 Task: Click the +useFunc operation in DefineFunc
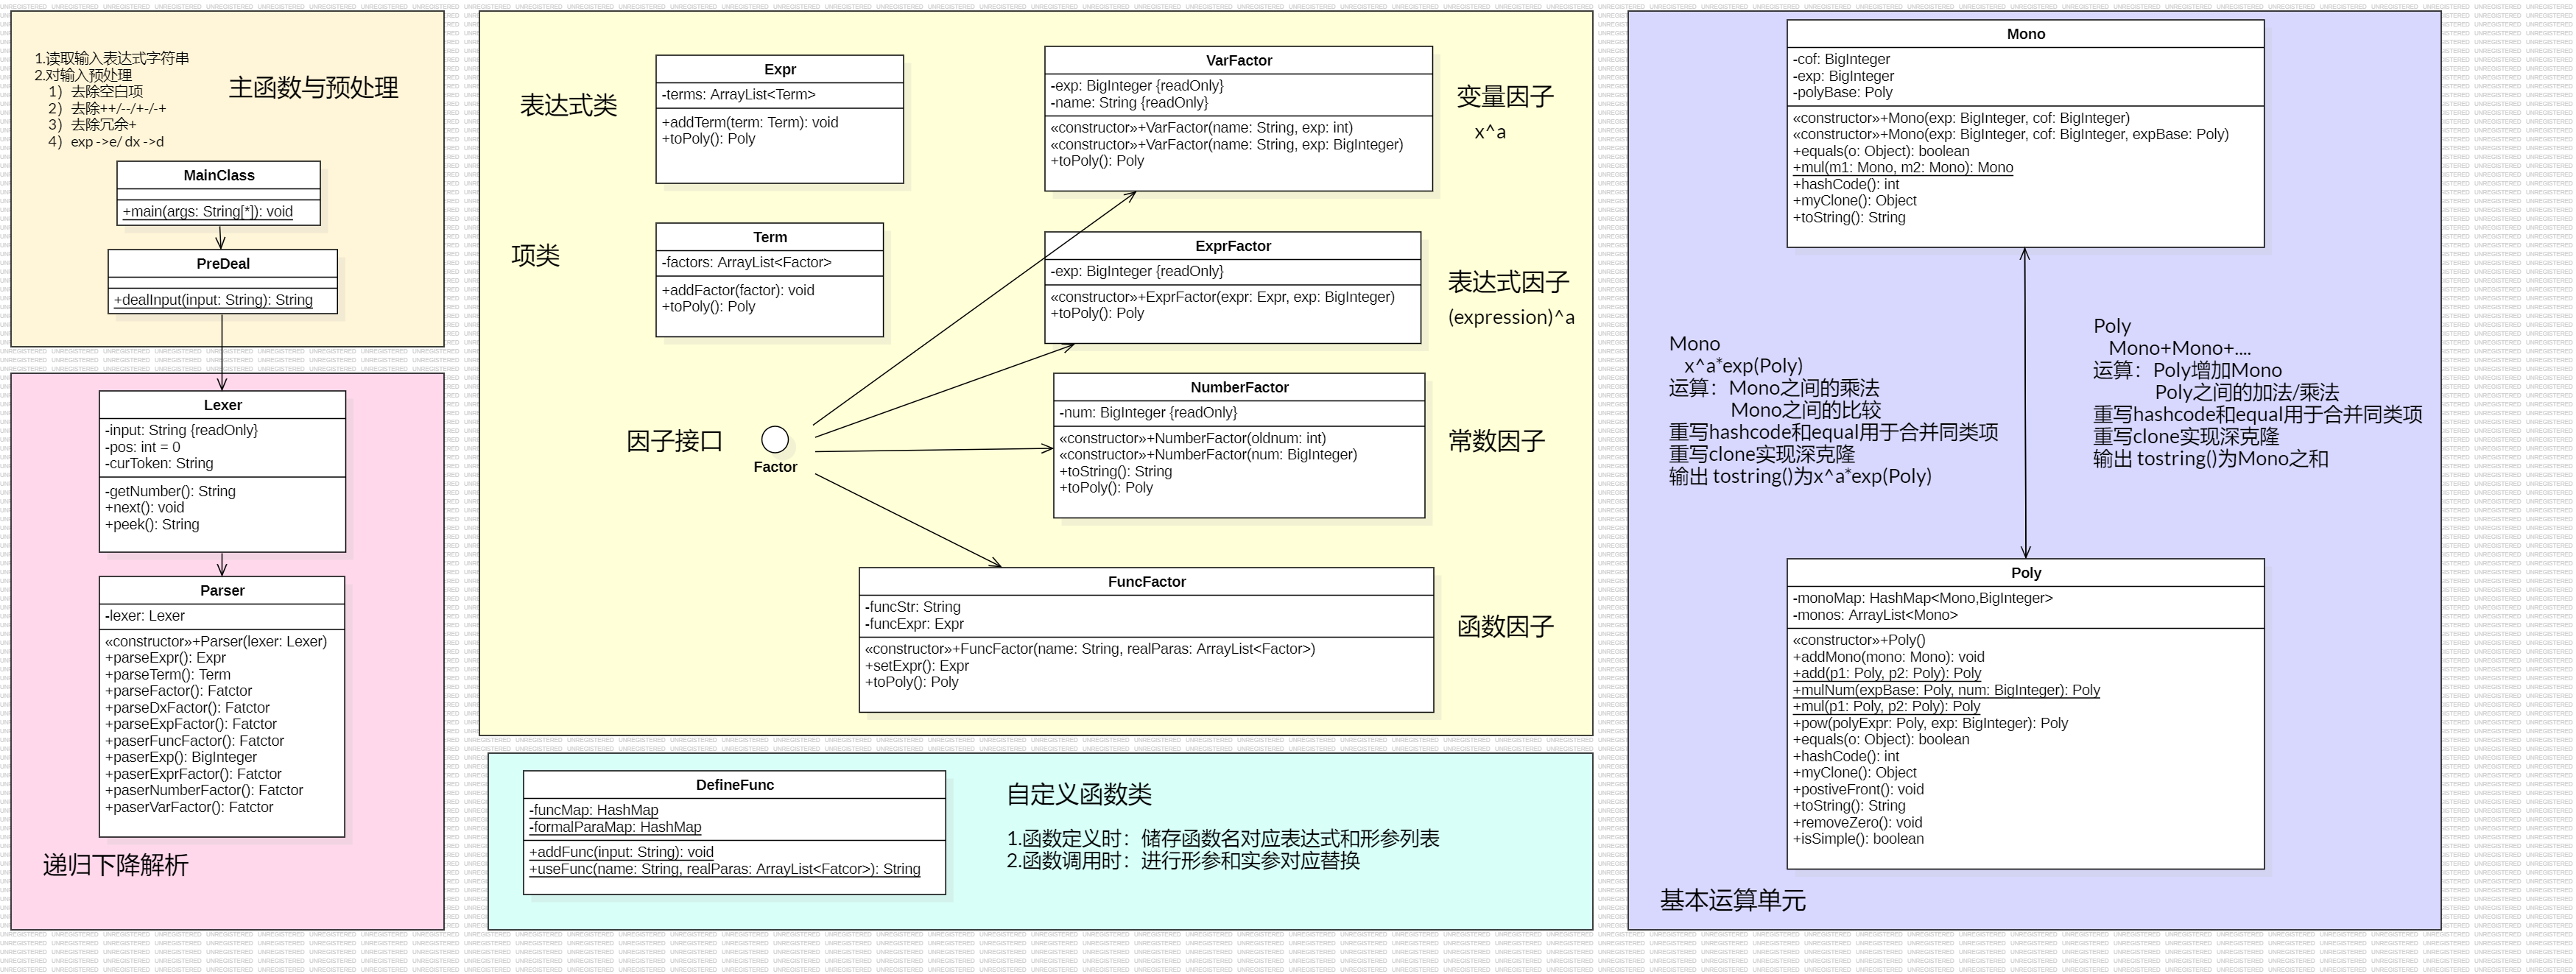coord(725,869)
